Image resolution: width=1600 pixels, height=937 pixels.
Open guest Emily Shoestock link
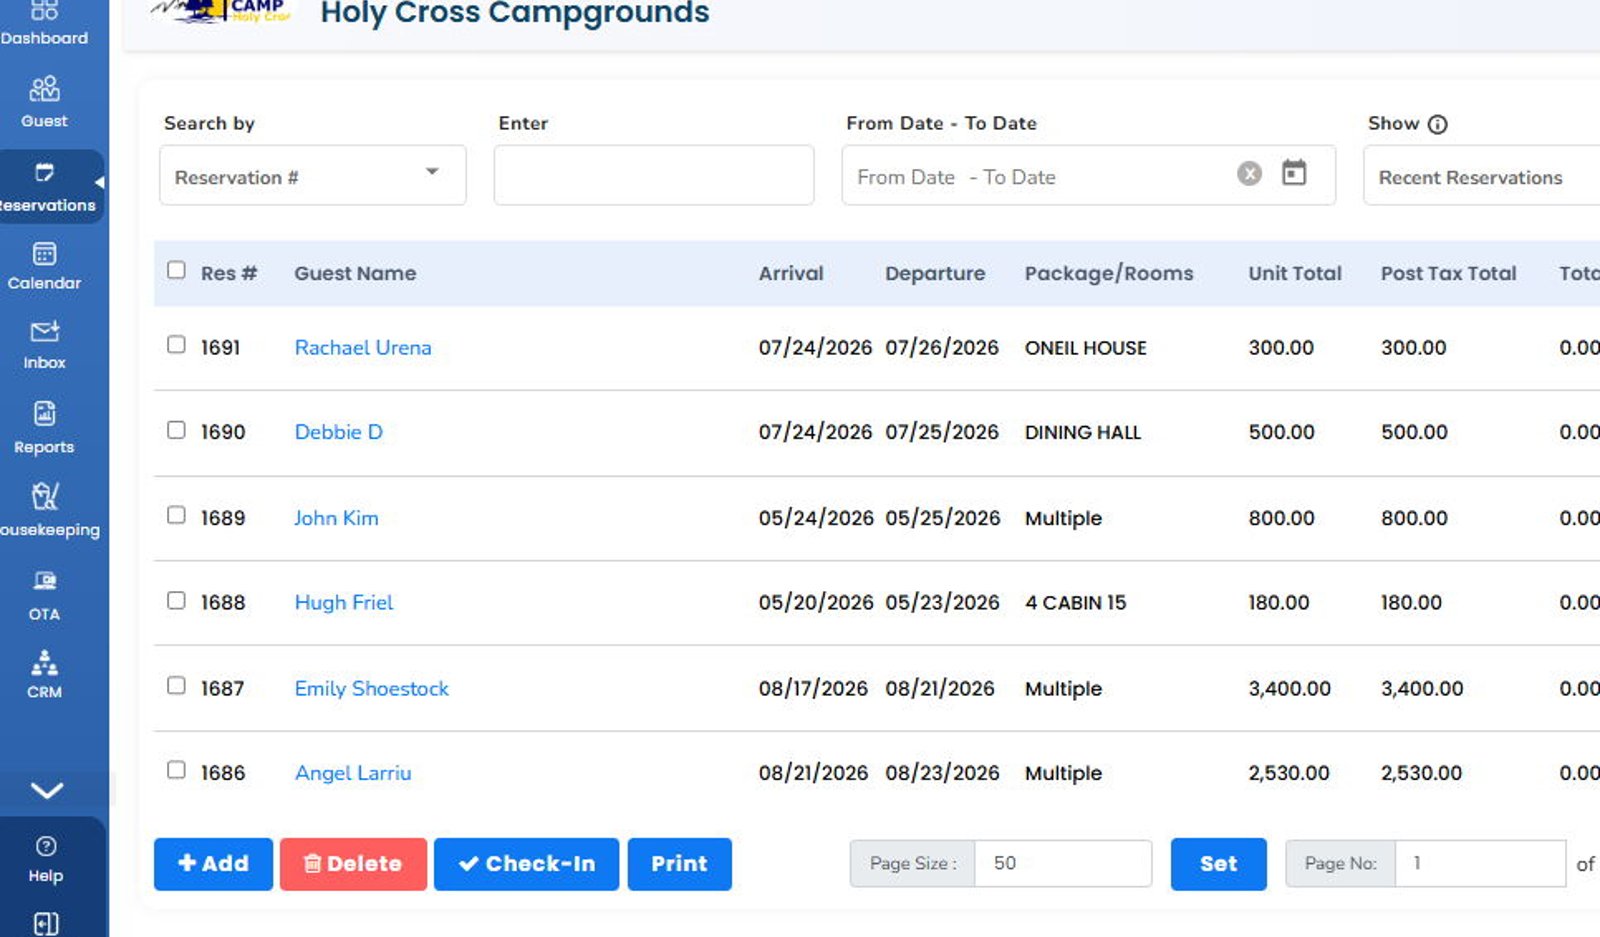pyautogui.click(x=372, y=688)
